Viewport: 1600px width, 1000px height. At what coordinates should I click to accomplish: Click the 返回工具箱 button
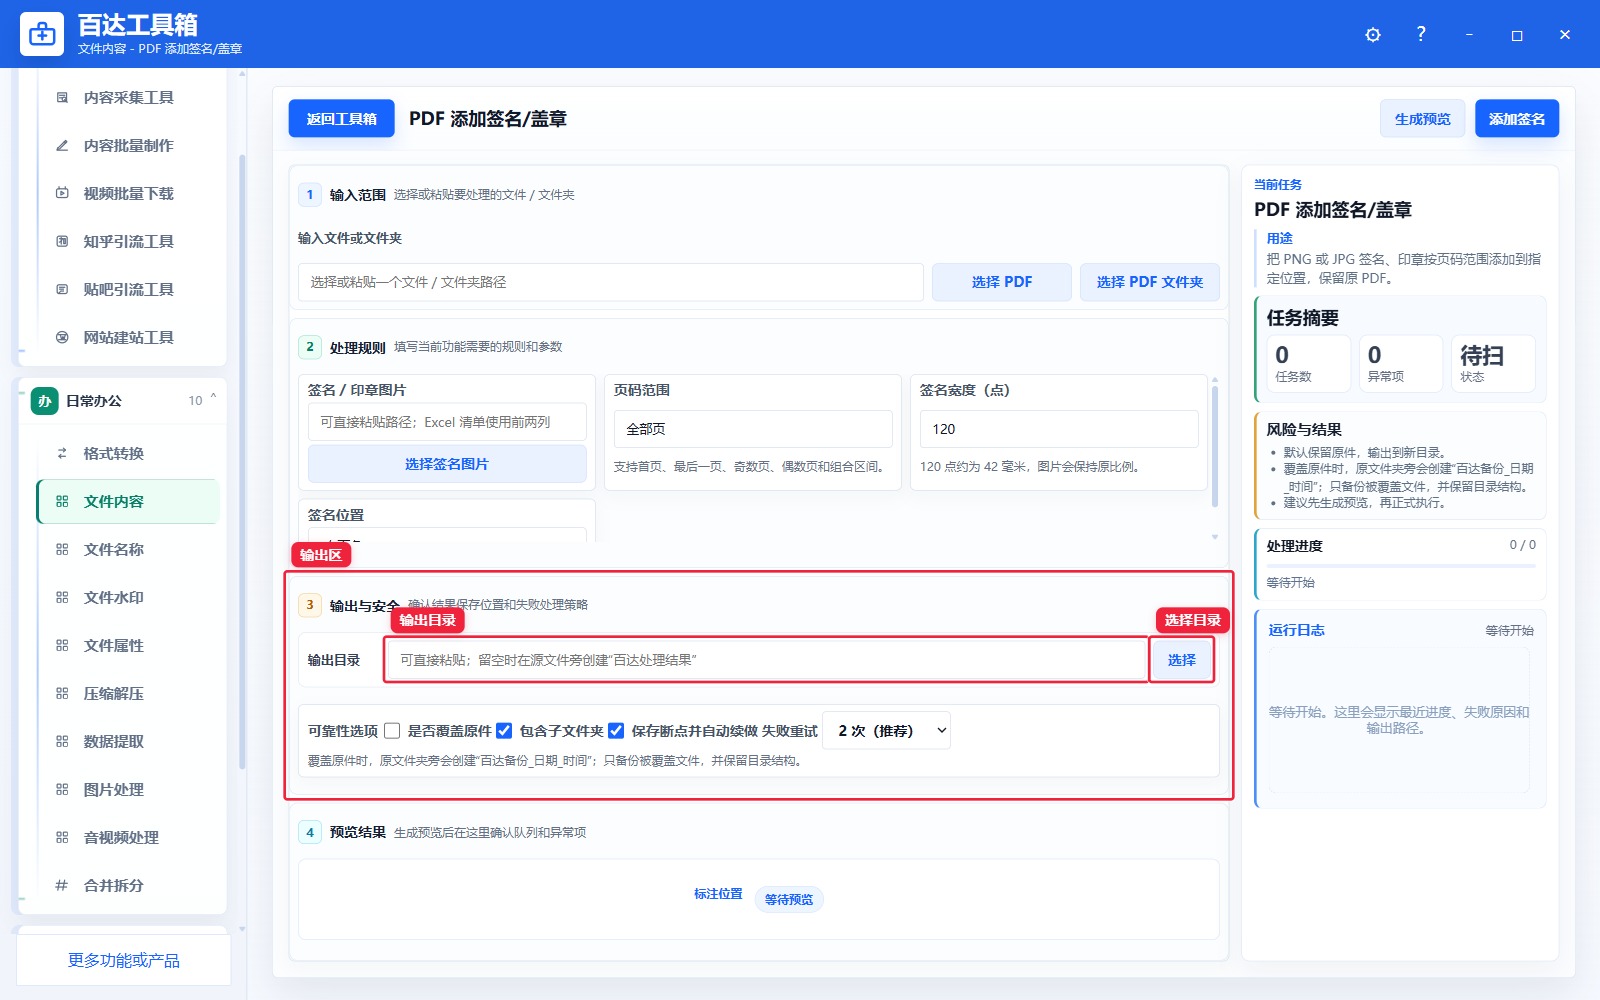[x=342, y=119]
